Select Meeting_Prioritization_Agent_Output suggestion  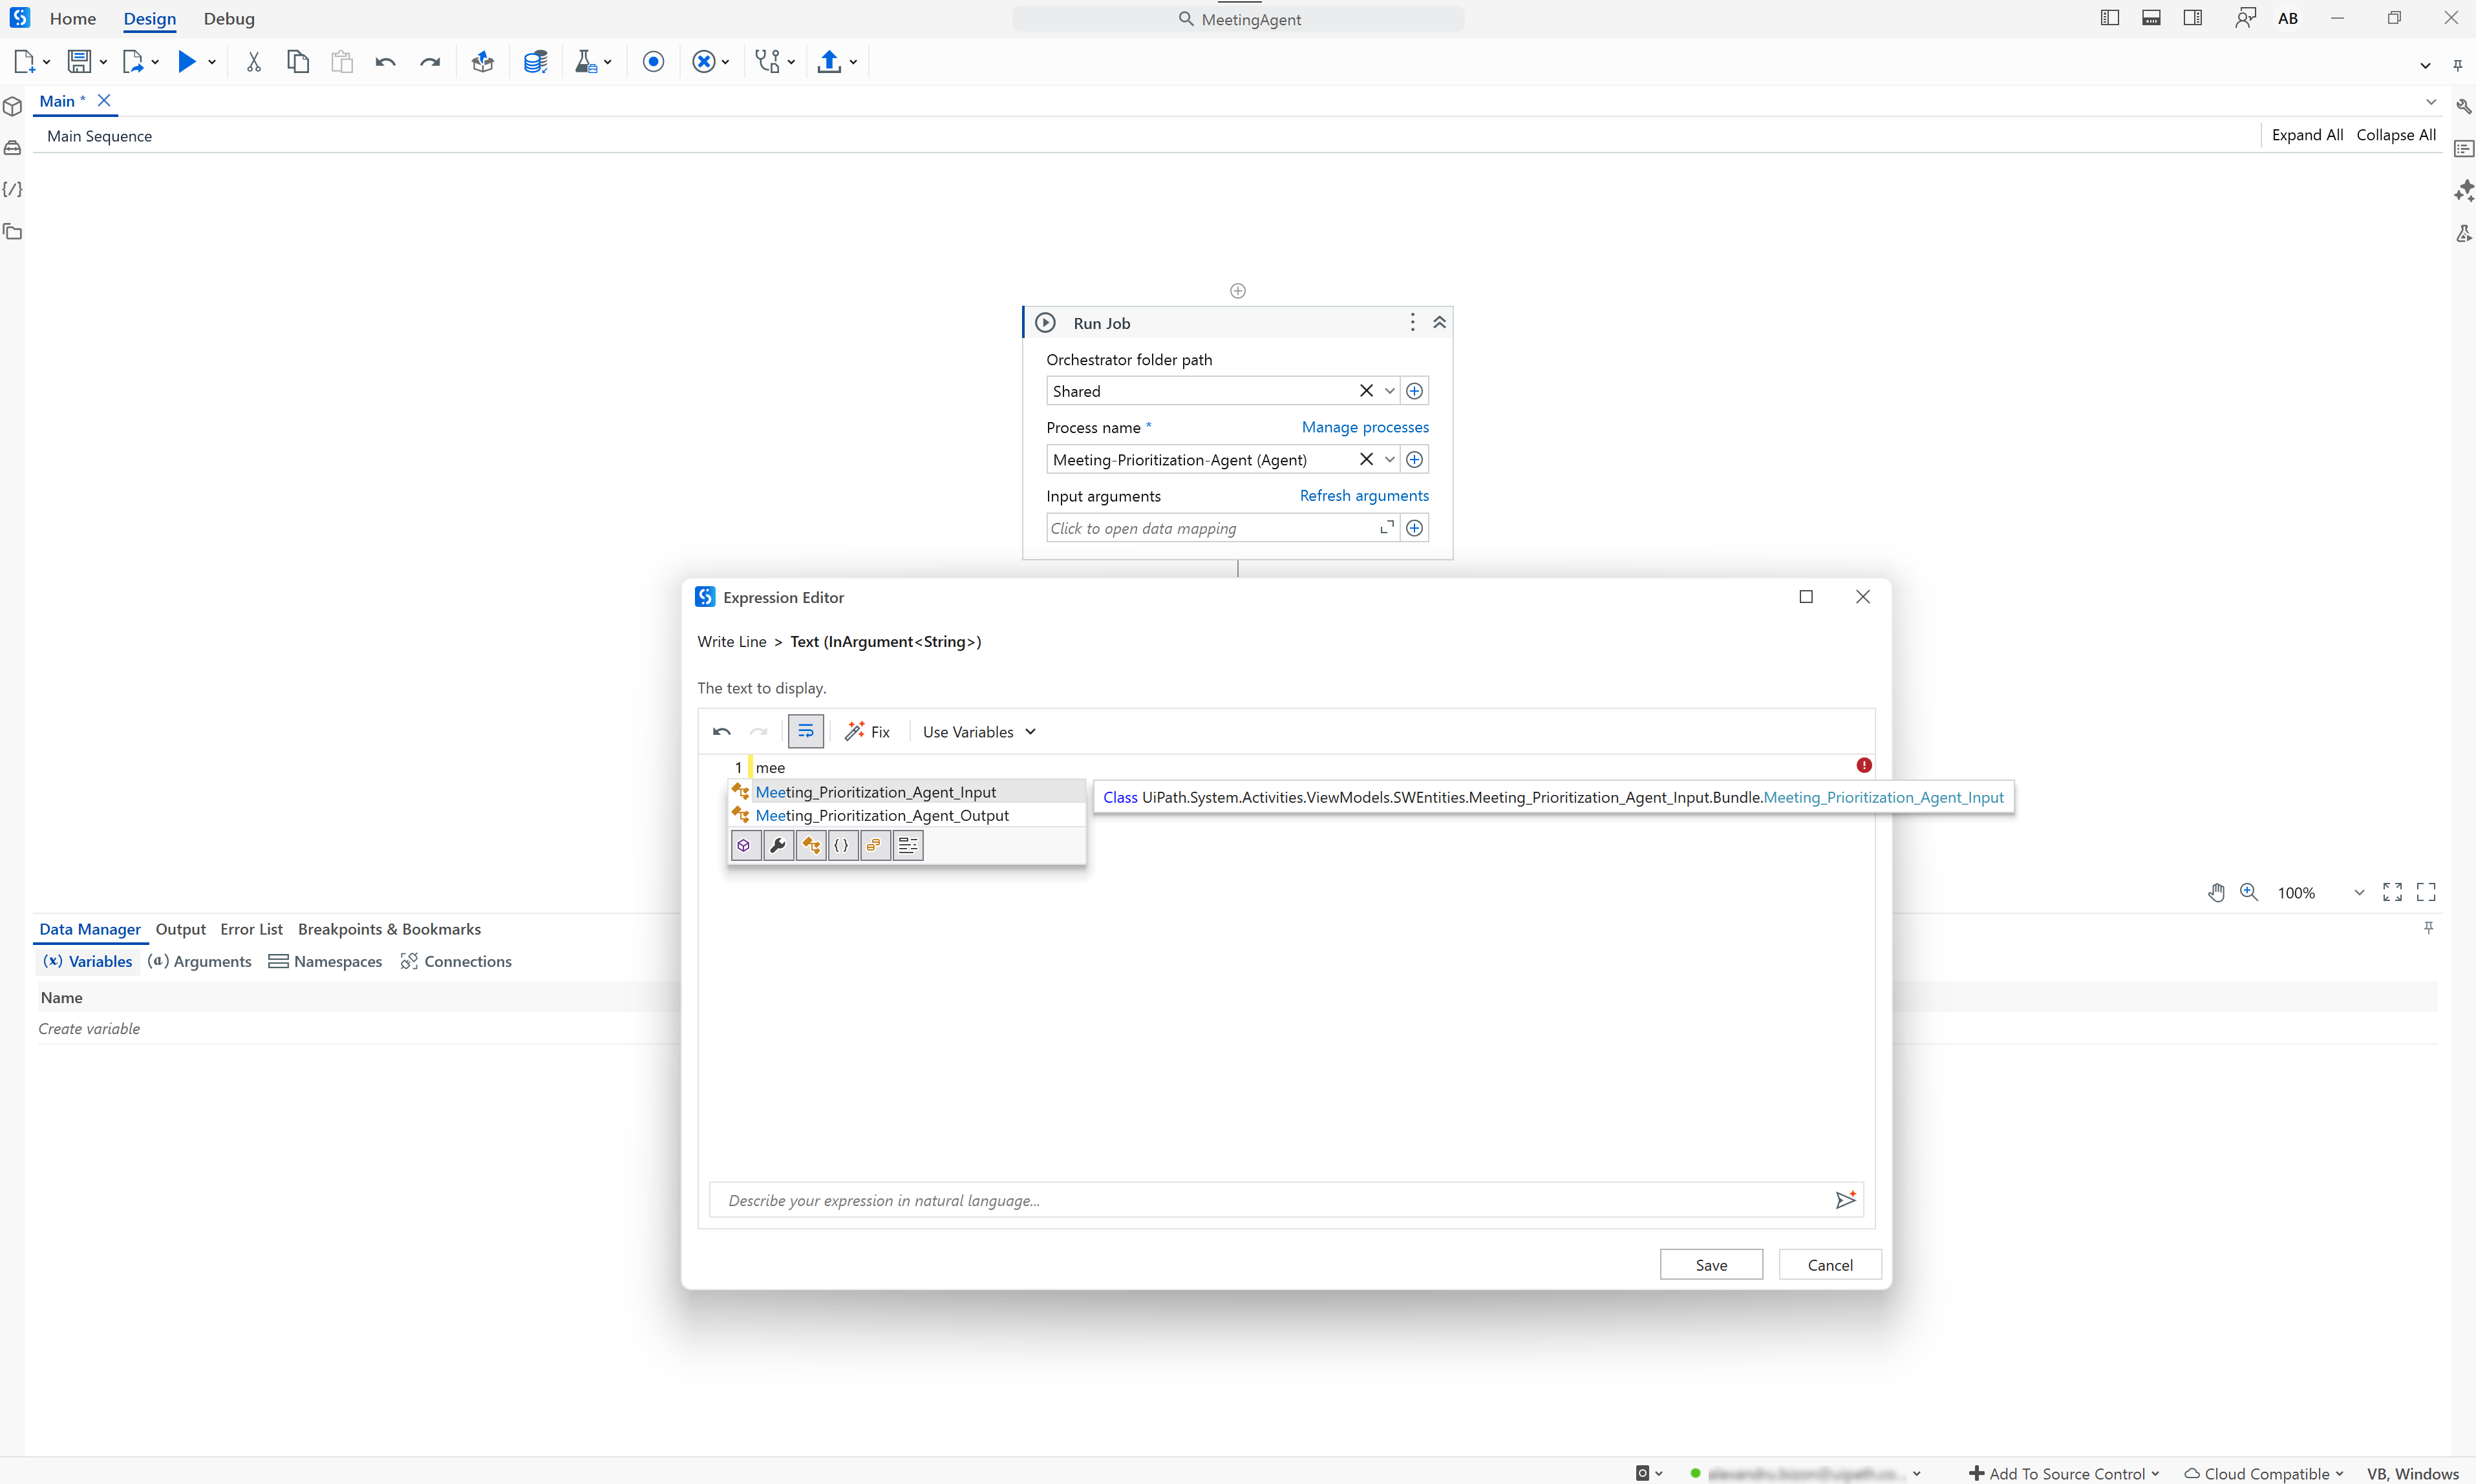(882, 816)
